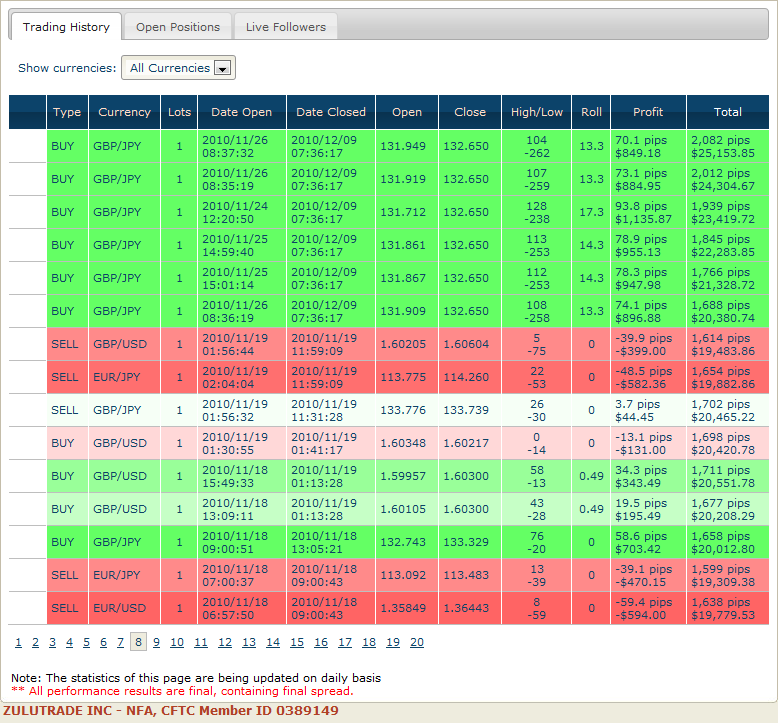Screen dimensions: 778x723
Task: Click the EUR/USD currency cell
Action: point(124,608)
